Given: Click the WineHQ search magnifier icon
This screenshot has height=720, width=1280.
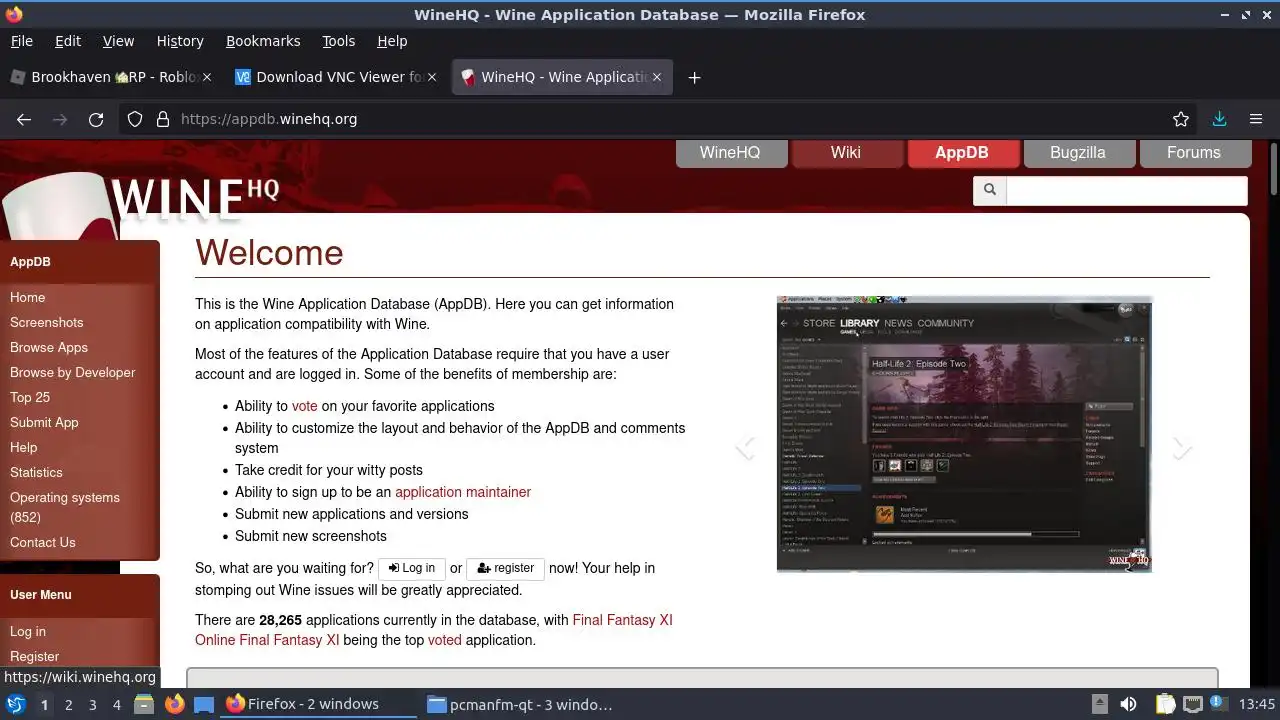Looking at the screenshot, I should (x=990, y=190).
